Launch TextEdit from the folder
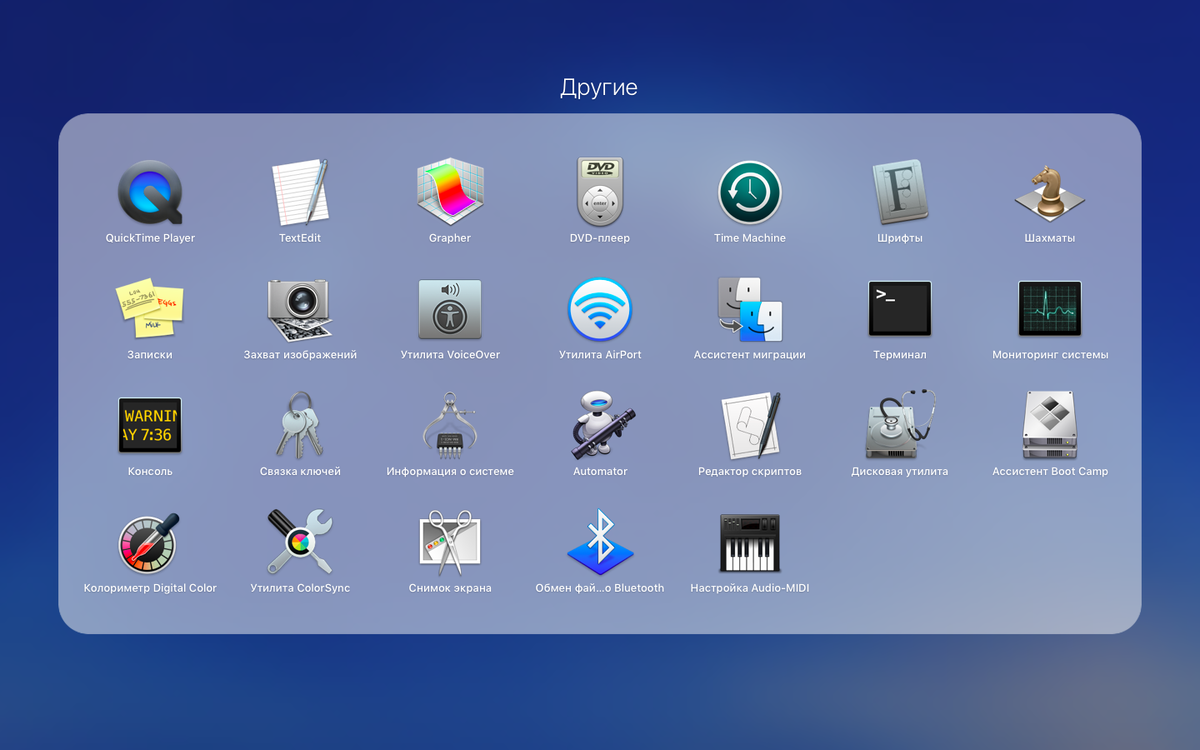This screenshot has width=1200, height=750. [x=300, y=192]
